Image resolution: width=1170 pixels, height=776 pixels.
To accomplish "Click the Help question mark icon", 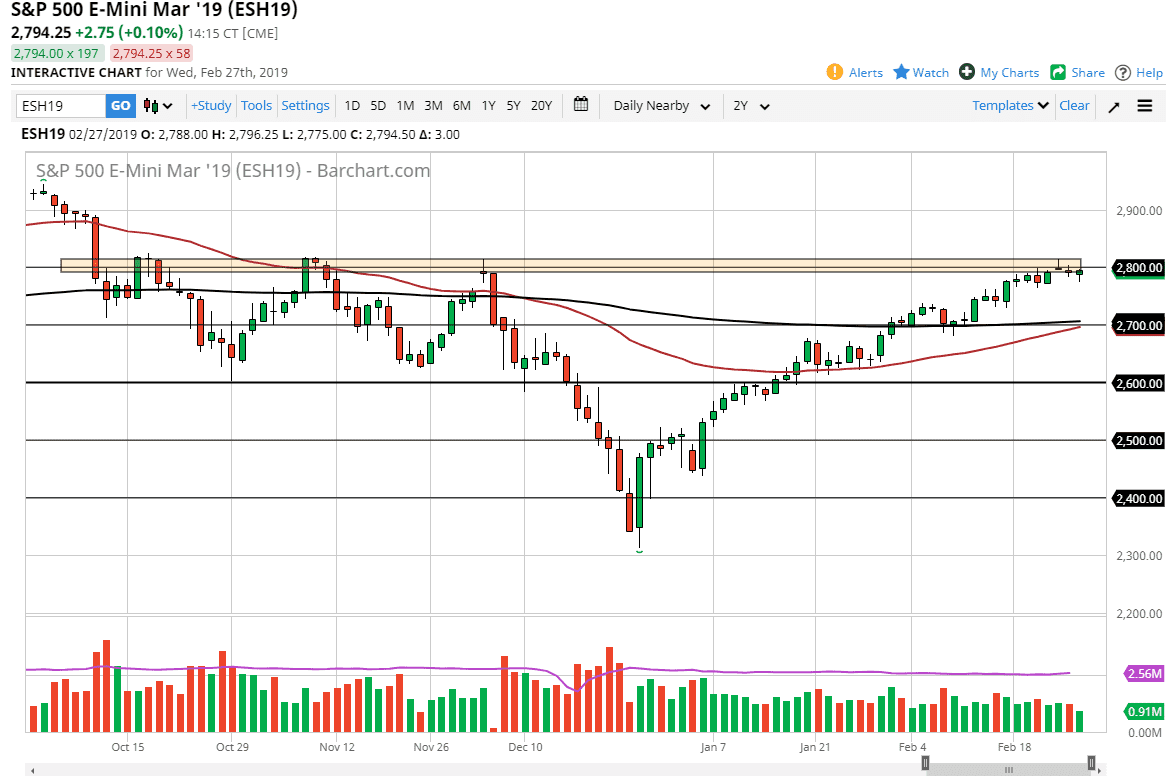I will (x=1122, y=72).
